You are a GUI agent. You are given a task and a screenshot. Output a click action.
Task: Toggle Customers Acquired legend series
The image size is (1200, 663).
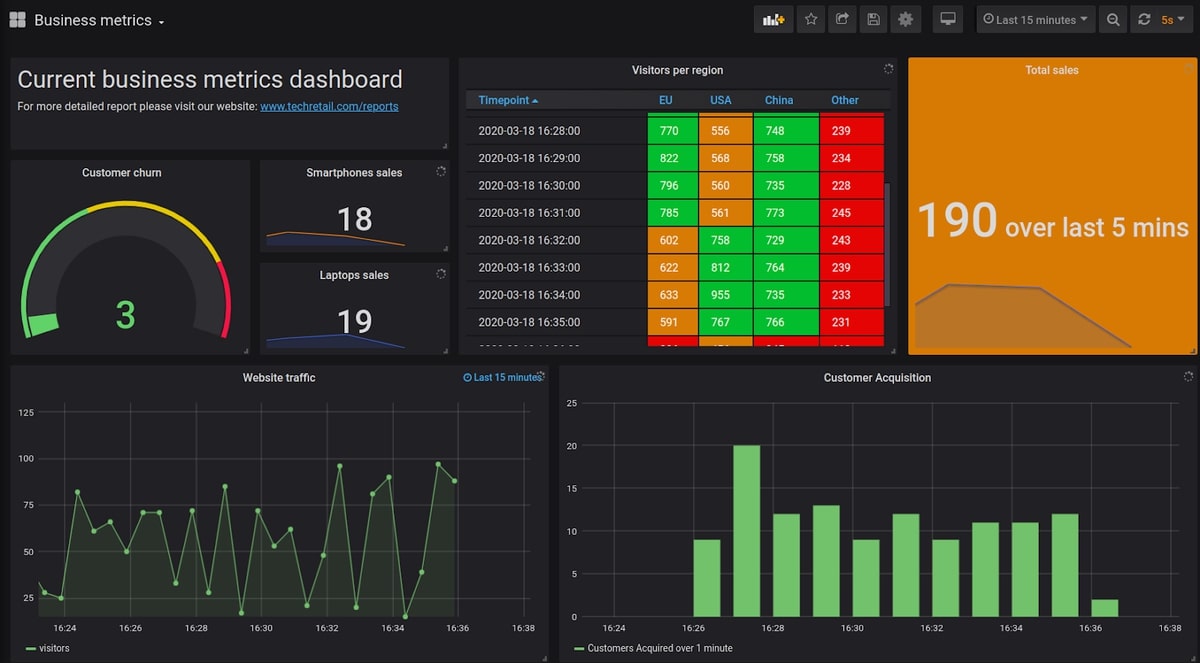653,648
